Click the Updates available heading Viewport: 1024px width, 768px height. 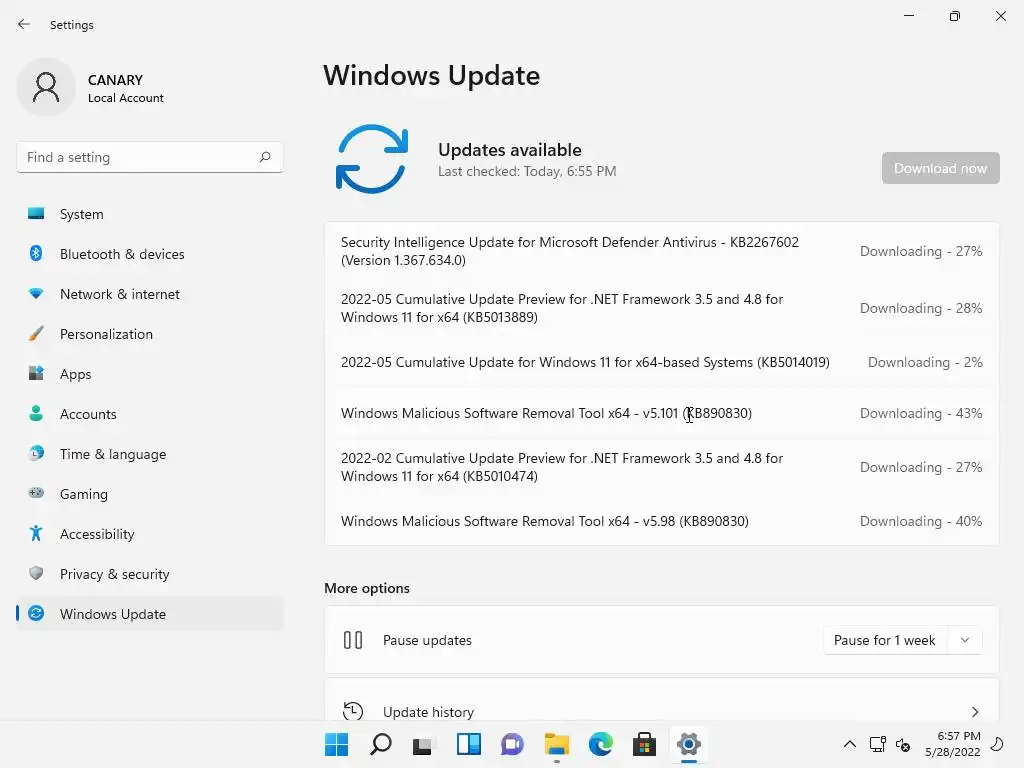(509, 150)
